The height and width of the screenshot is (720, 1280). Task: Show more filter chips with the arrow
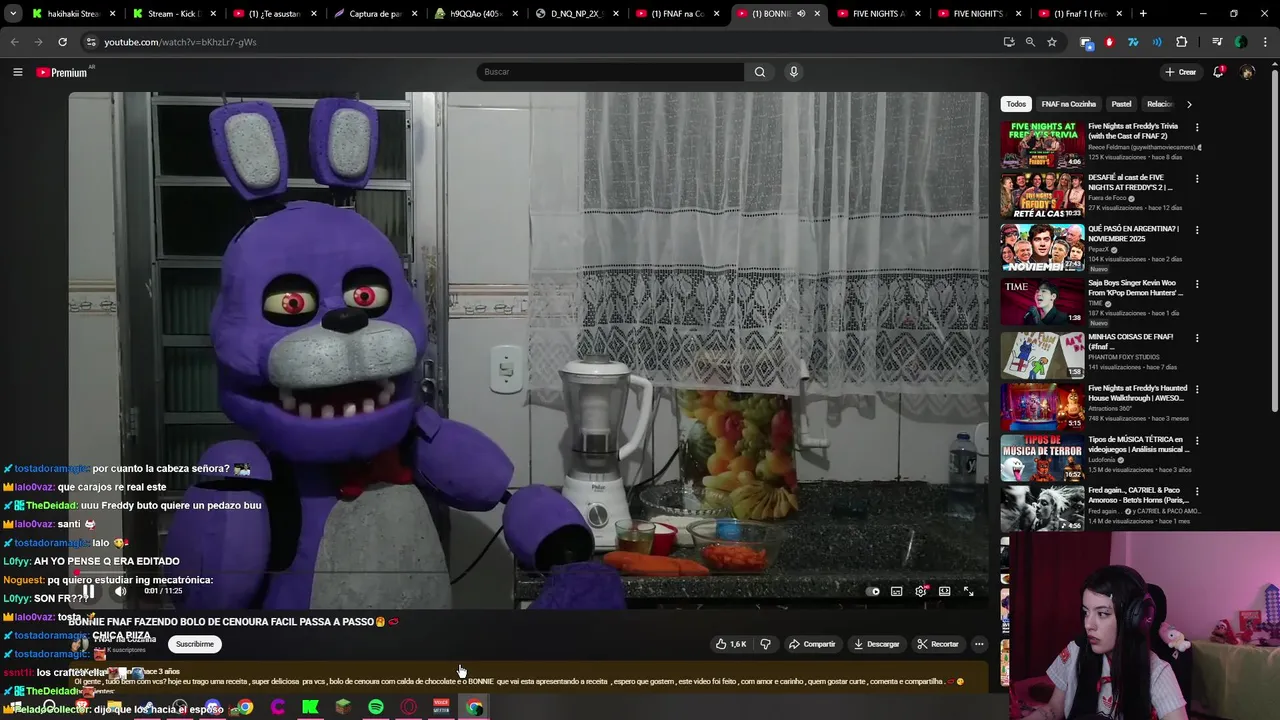(1189, 104)
